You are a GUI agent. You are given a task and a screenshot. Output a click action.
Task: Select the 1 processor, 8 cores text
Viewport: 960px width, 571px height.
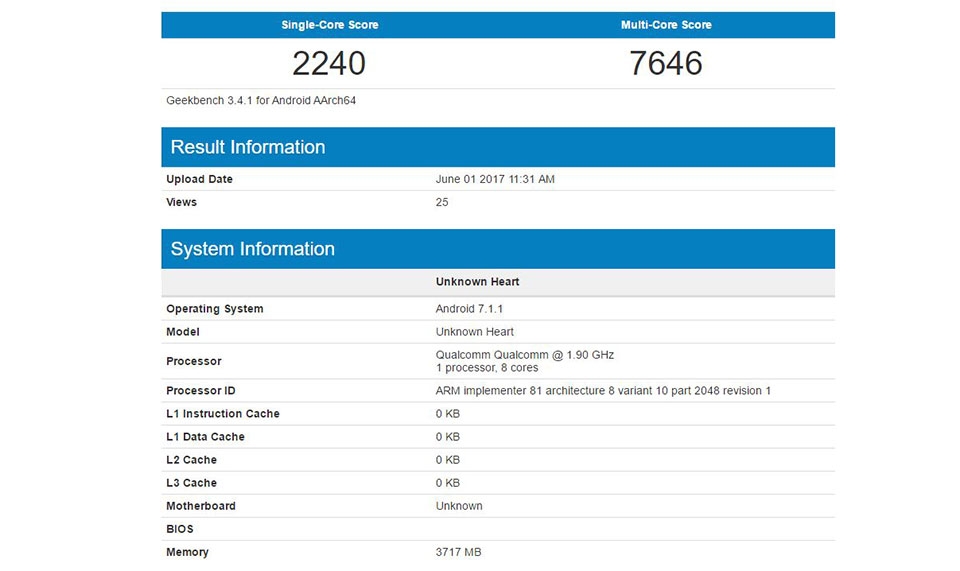click(487, 368)
